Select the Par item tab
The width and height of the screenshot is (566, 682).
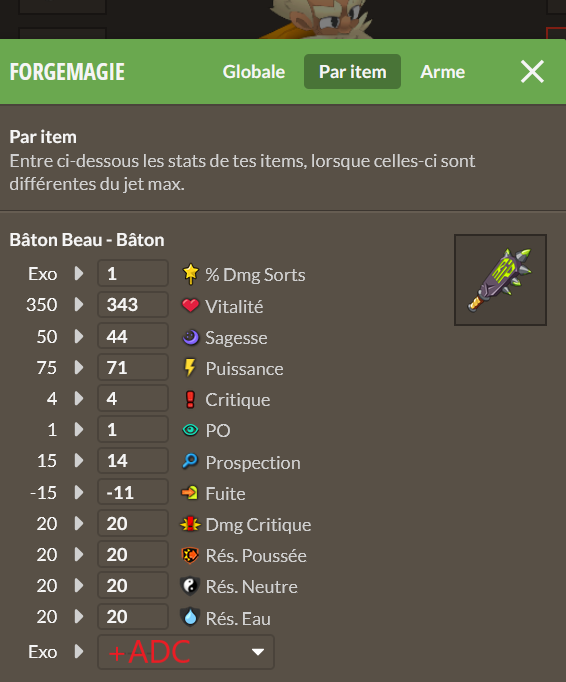(352, 72)
